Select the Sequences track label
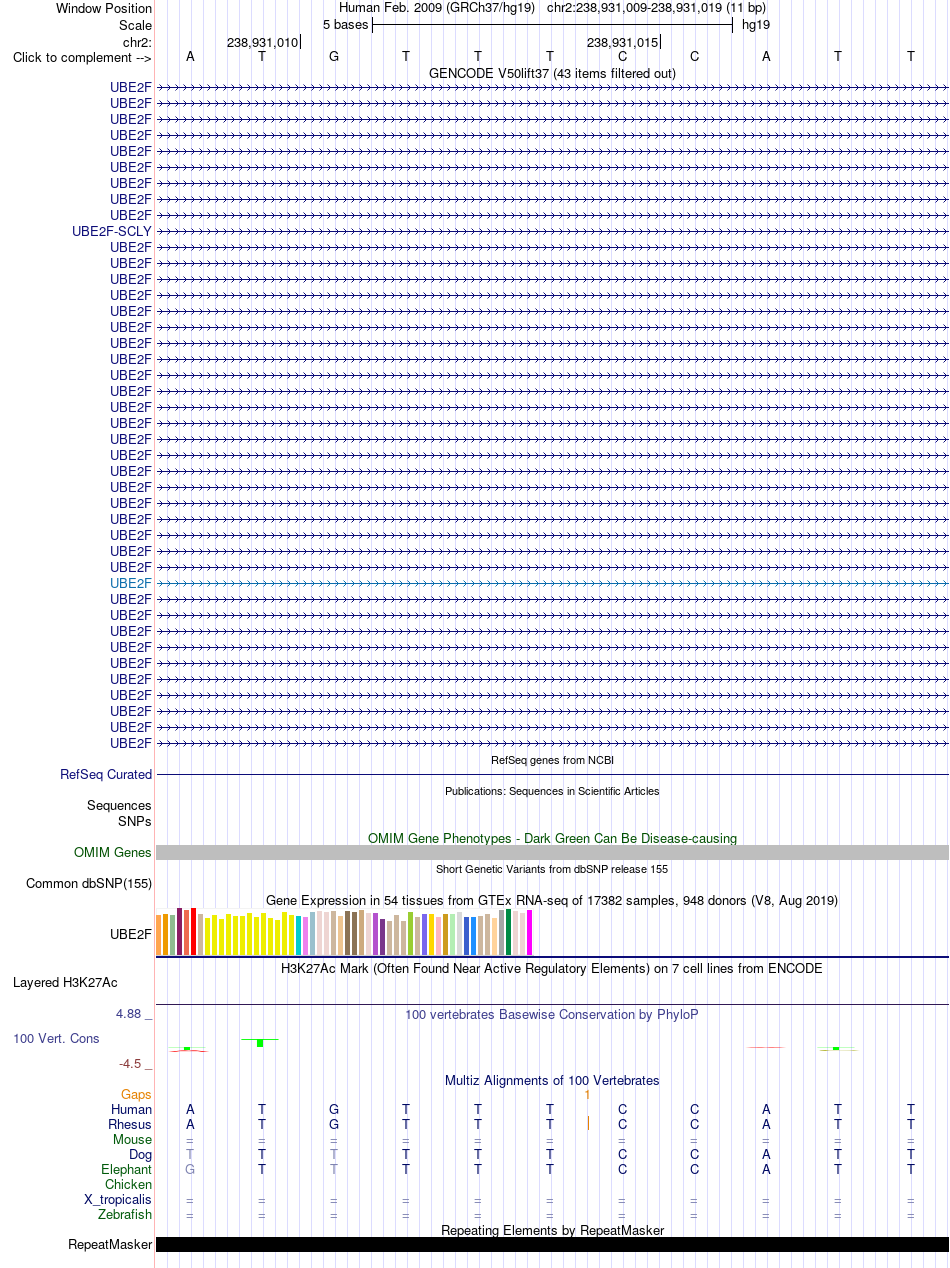950x1268 pixels. pyautogui.click(x=119, y=805)
